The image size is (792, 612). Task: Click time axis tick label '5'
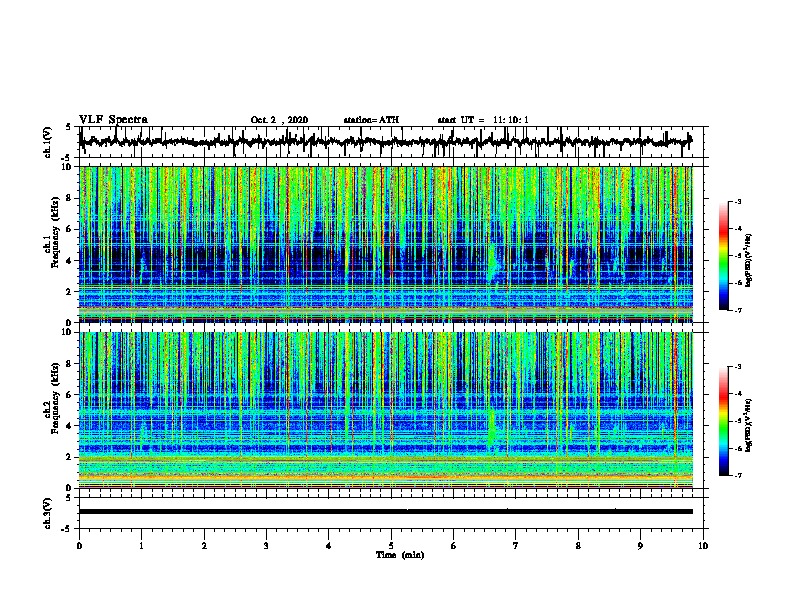tap(391, 546)
